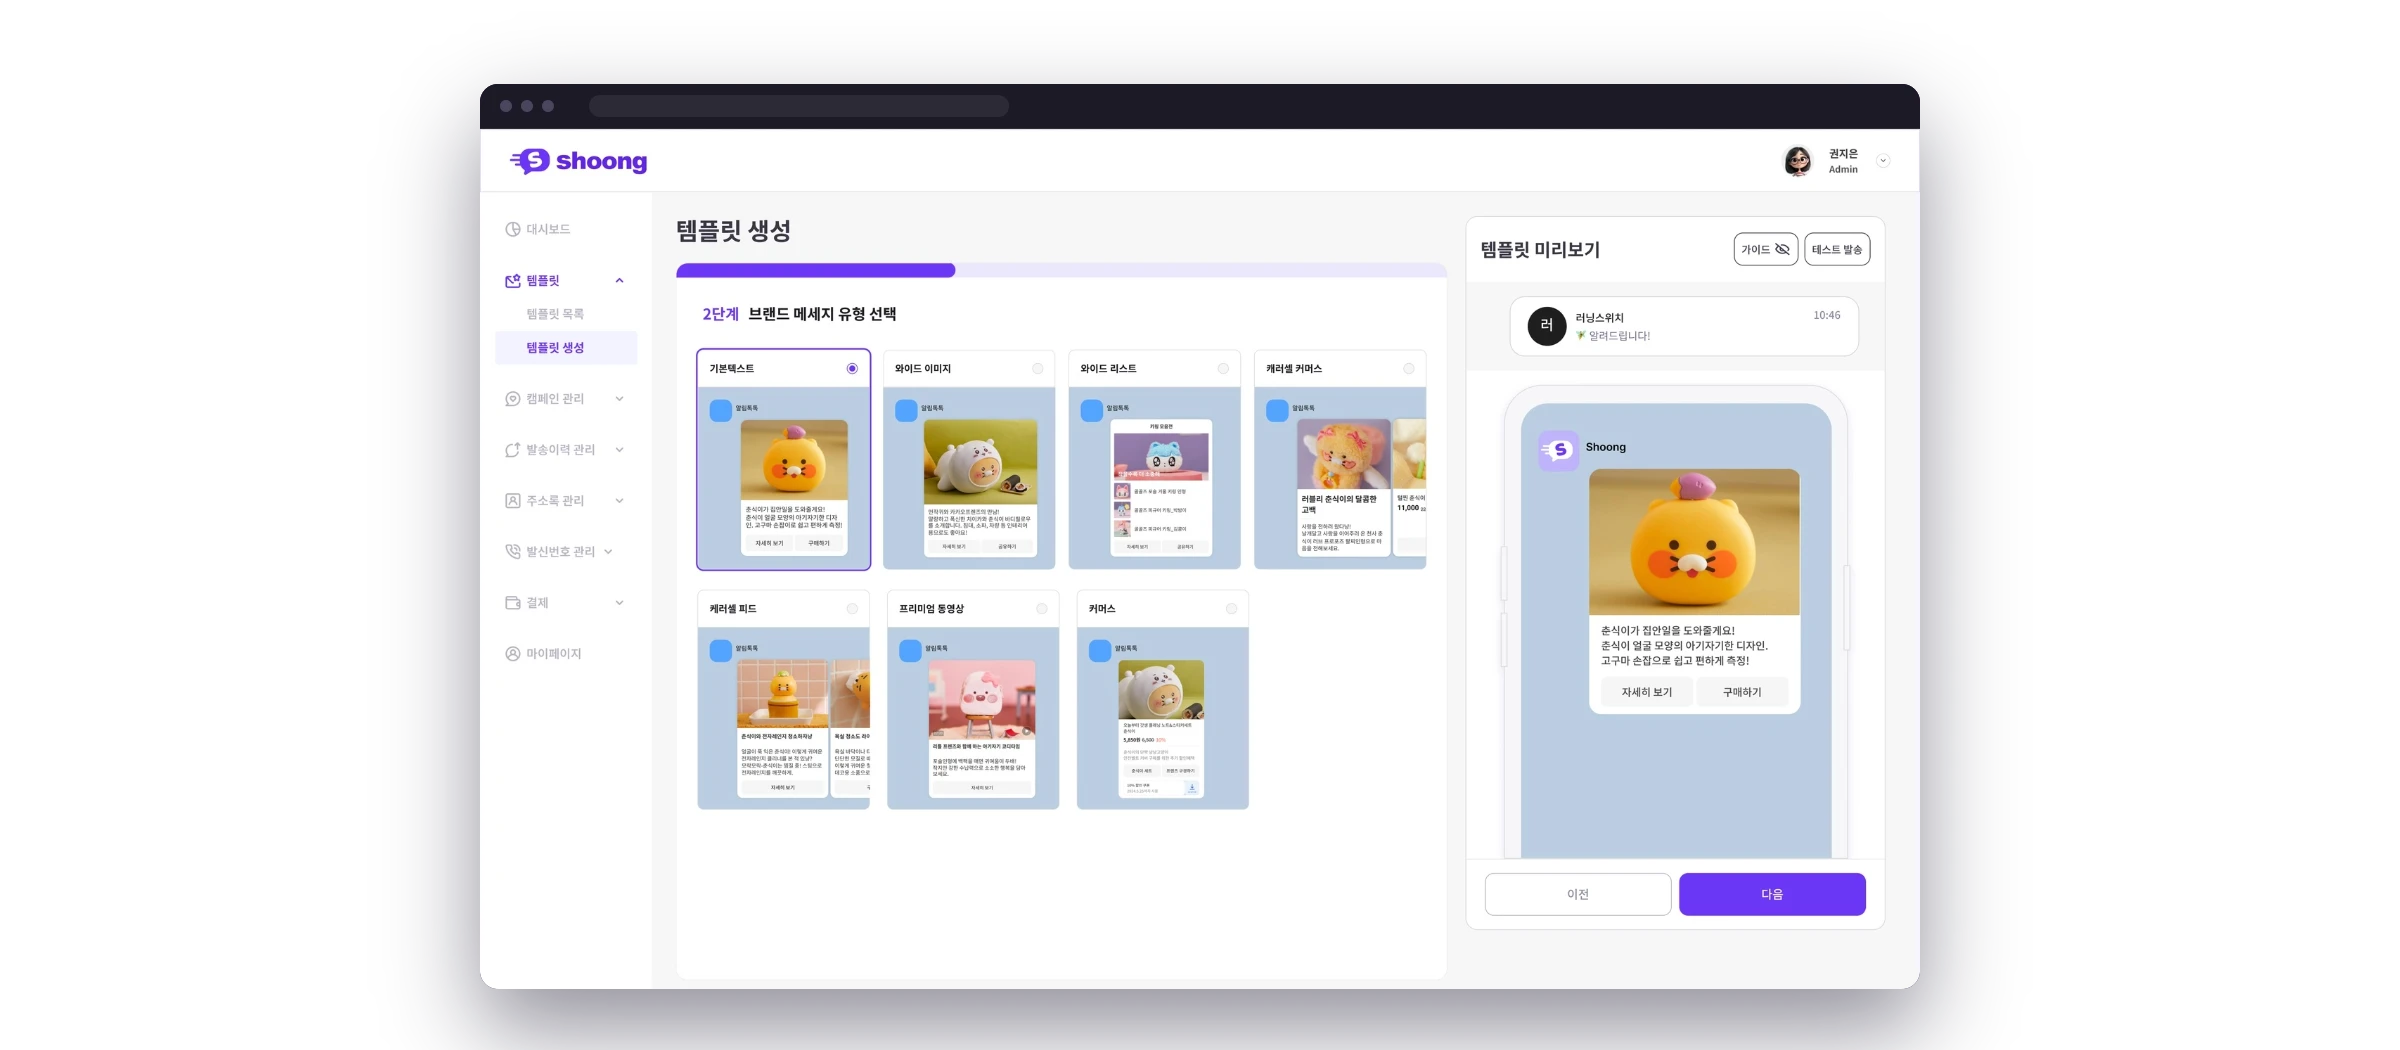Image resolution: width=2400 pixels, height=1050 pixels.
Task: Click the 마이페이지 user icon
Action: (x=513, y=654)
